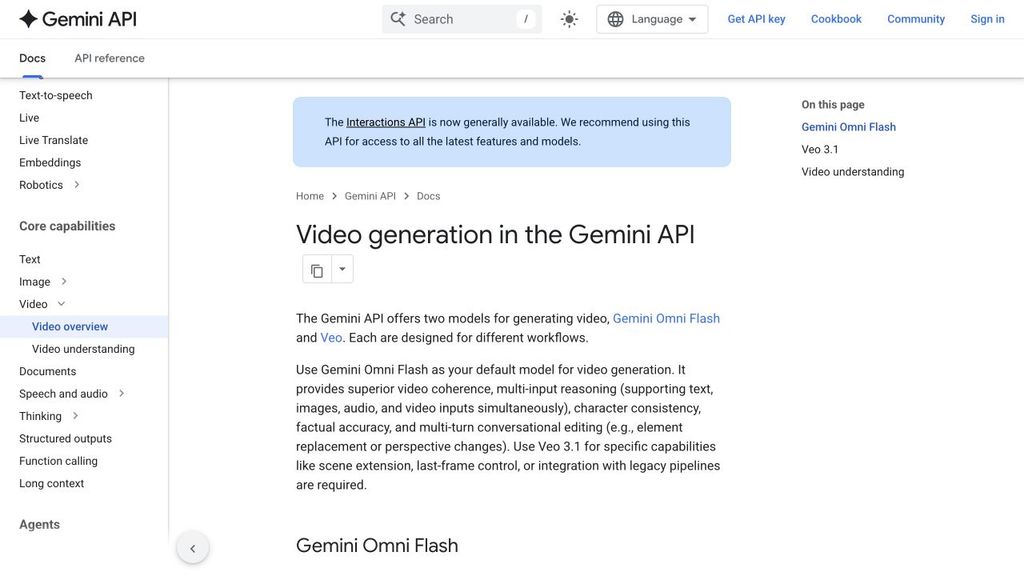Viewport: 1024px width, 576px height.
Task: Open the Cookbook link
Action: 836,19
